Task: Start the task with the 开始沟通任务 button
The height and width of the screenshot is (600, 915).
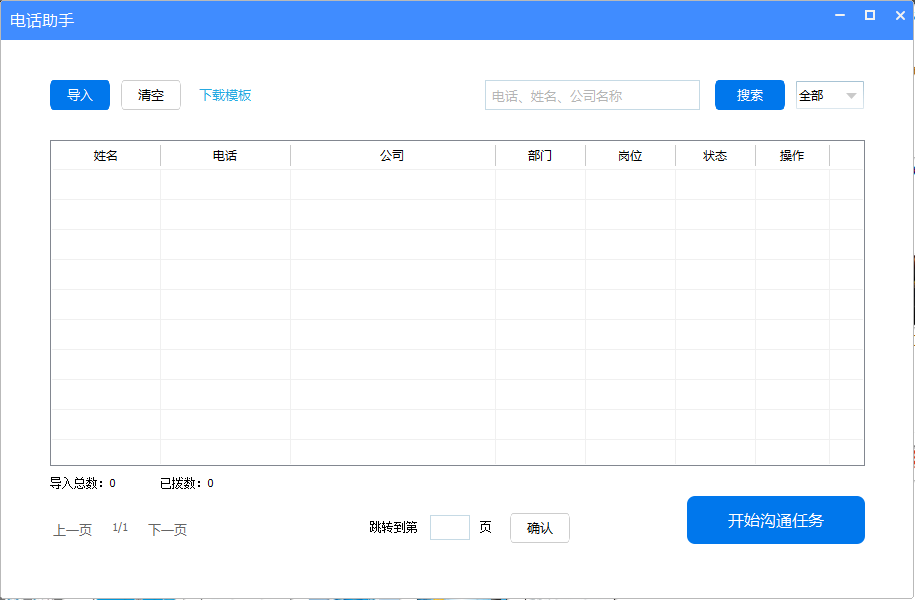Action: point(776,520)
